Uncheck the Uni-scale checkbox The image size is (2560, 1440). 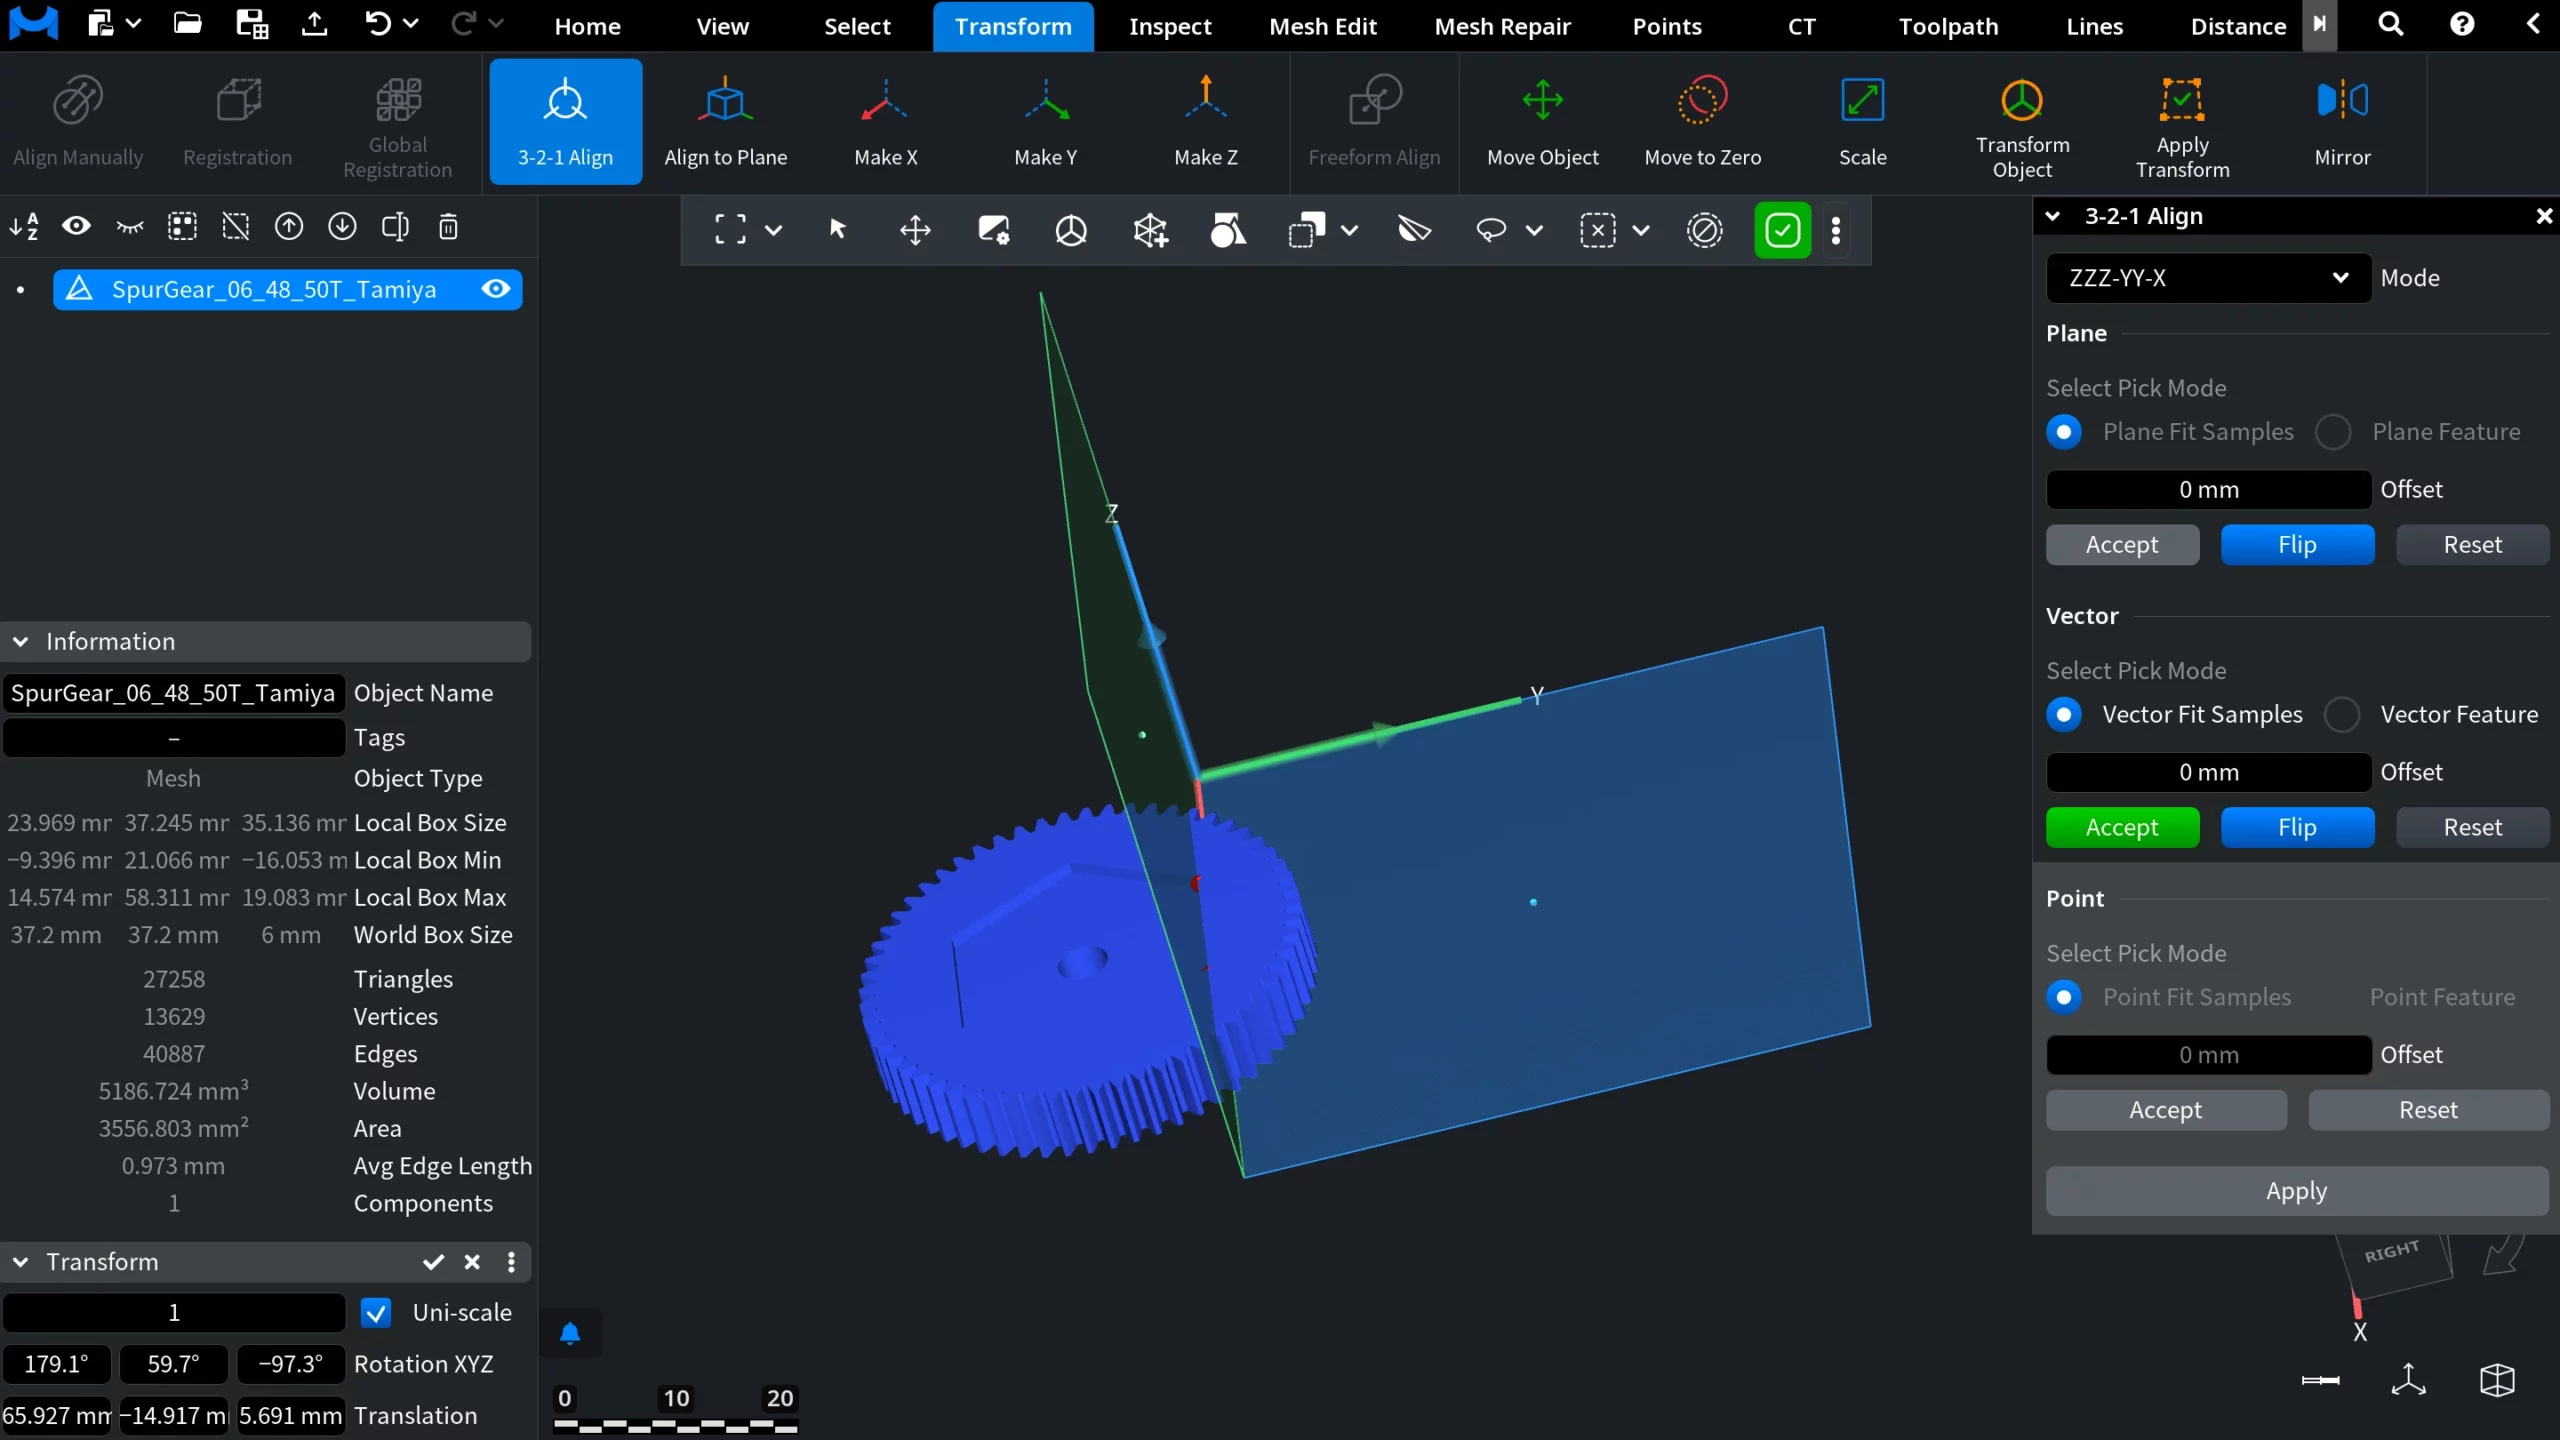pos(376,1313)
